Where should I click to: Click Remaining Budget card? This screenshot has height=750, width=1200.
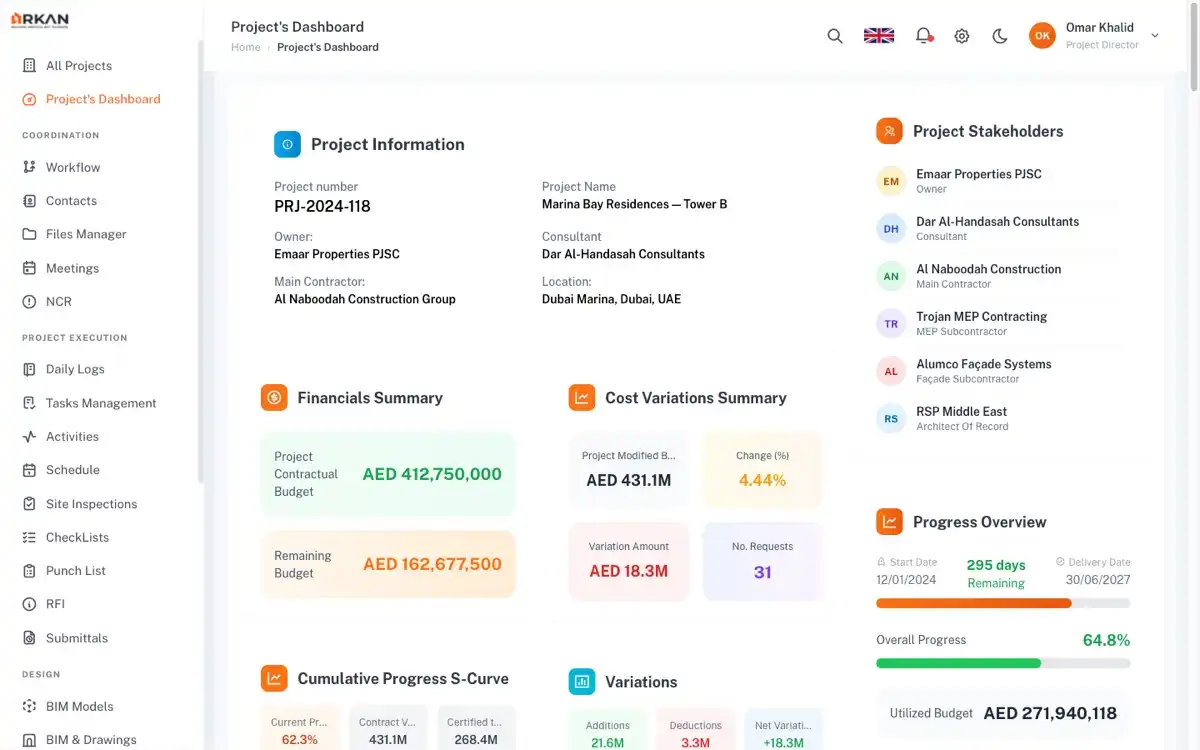(388, 564)
